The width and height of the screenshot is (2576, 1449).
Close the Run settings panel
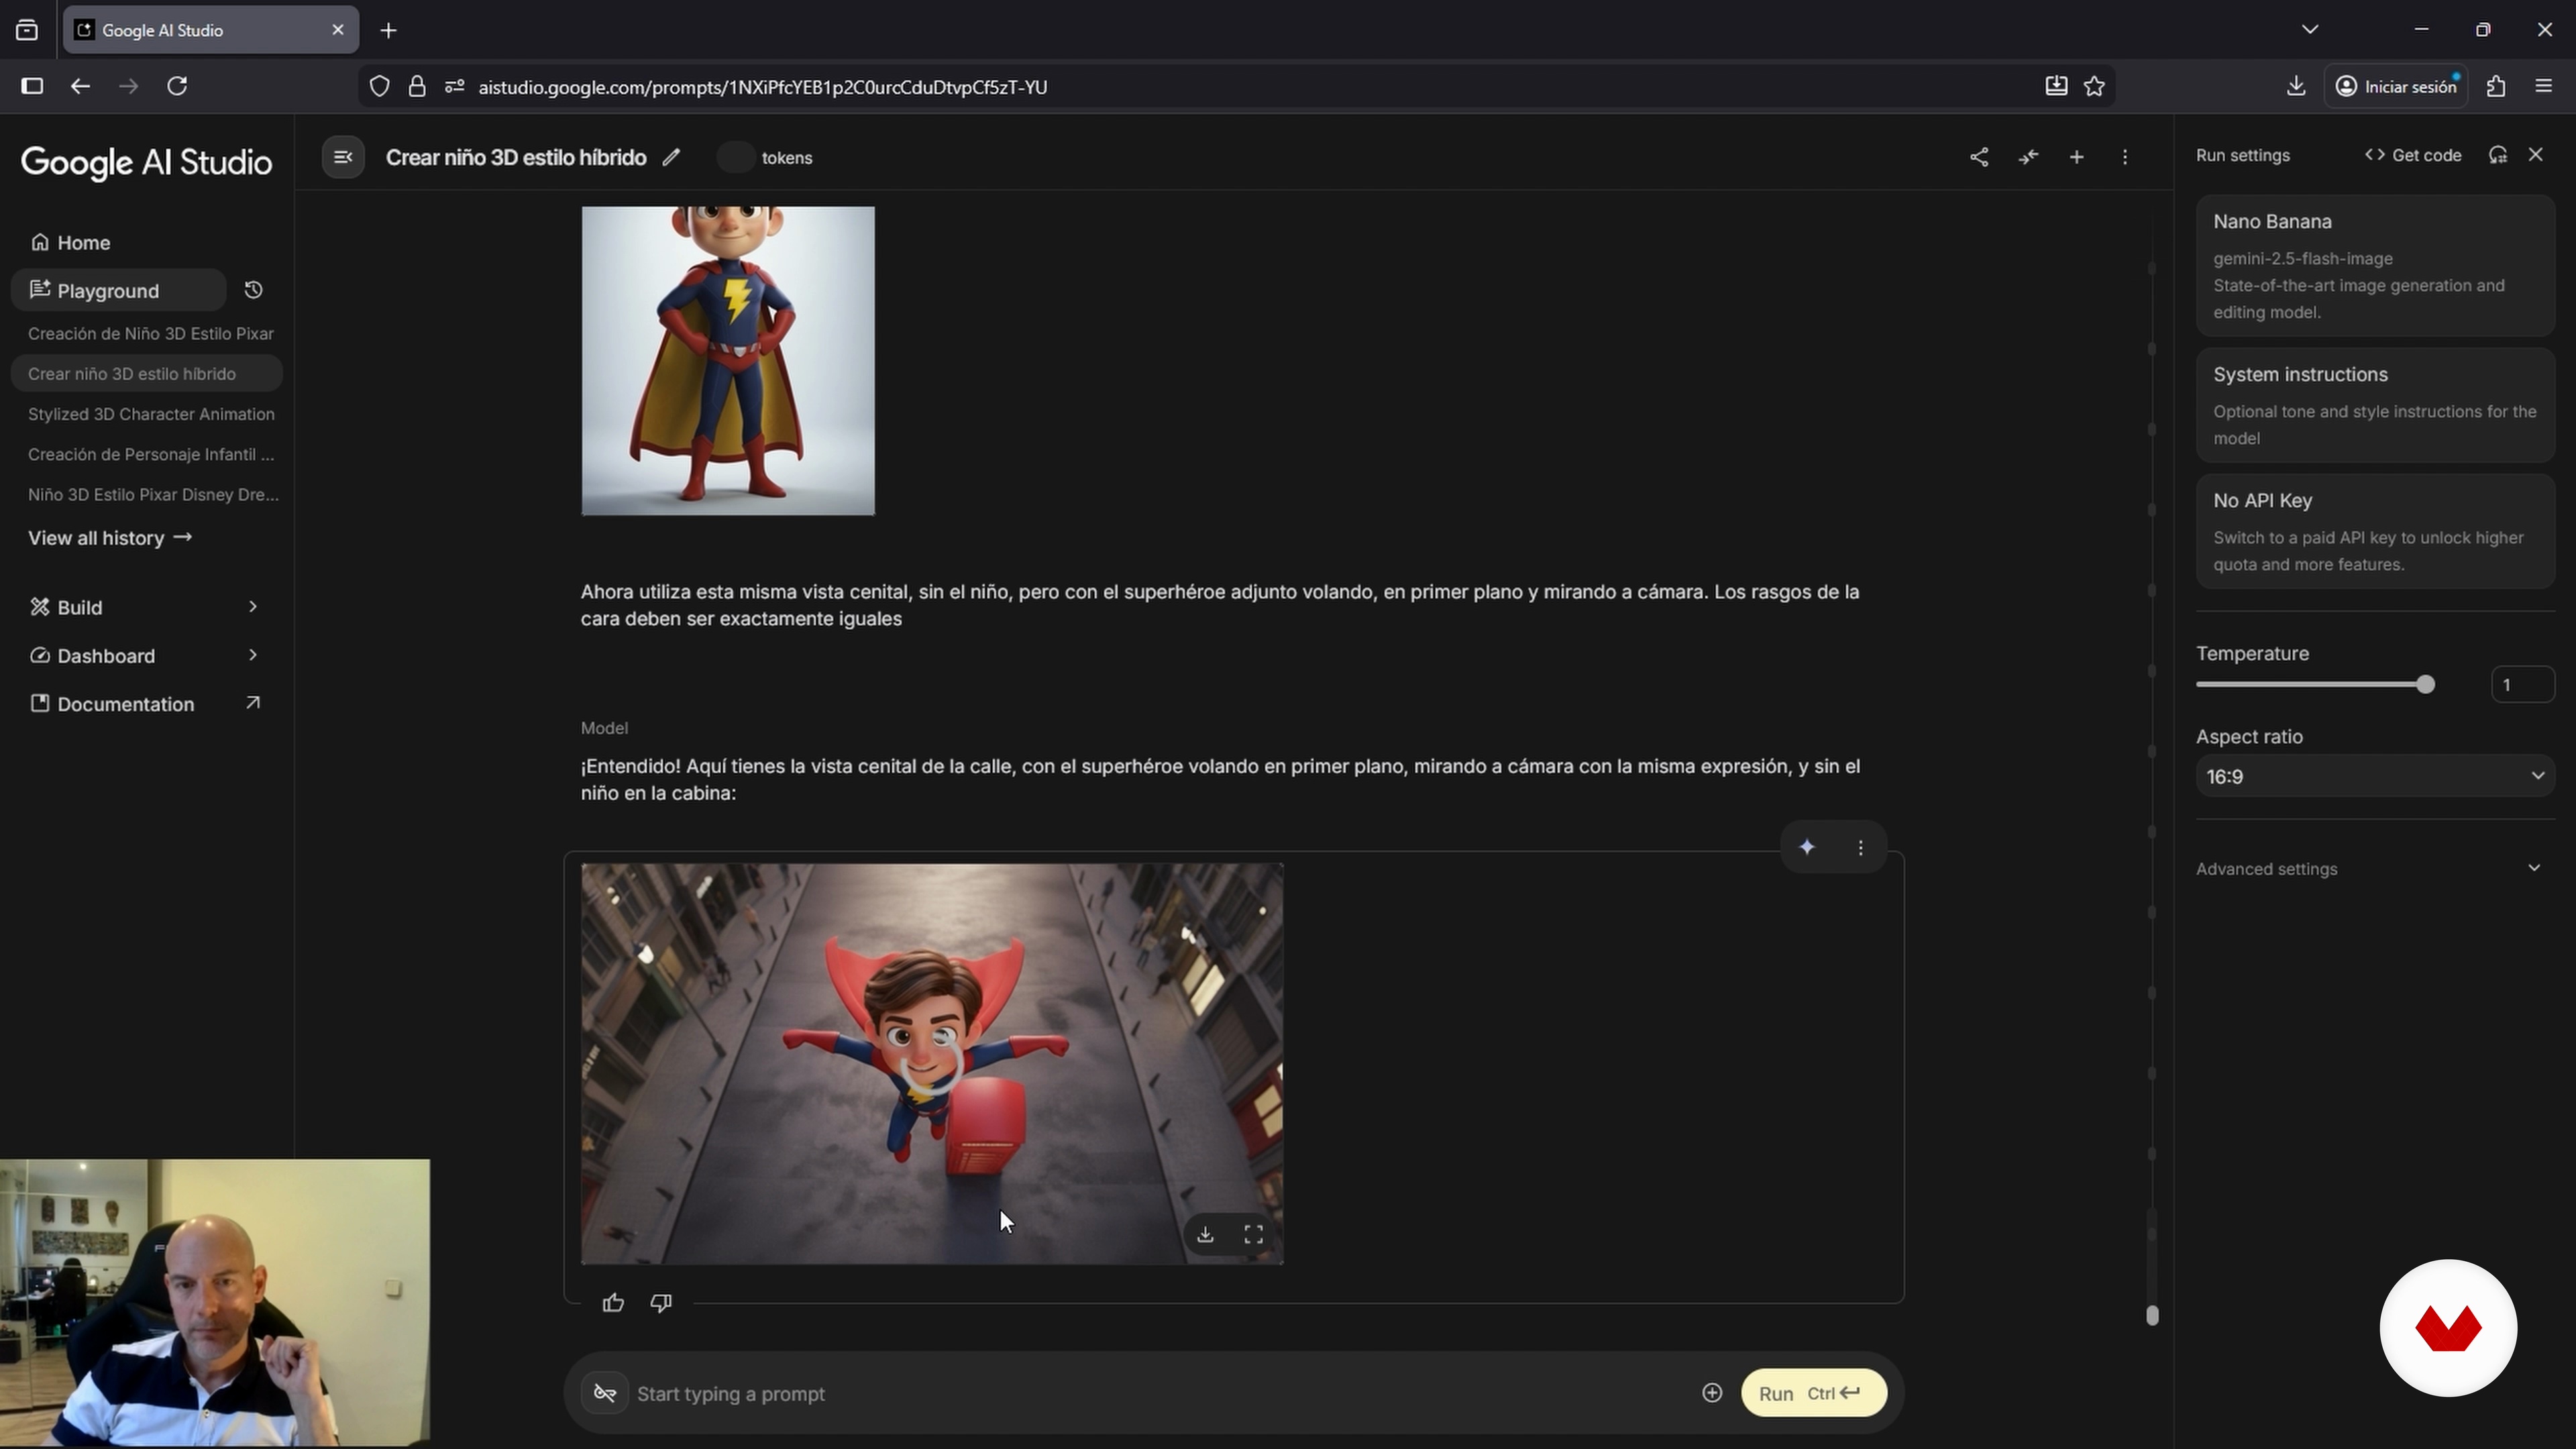click(2535, 154)
